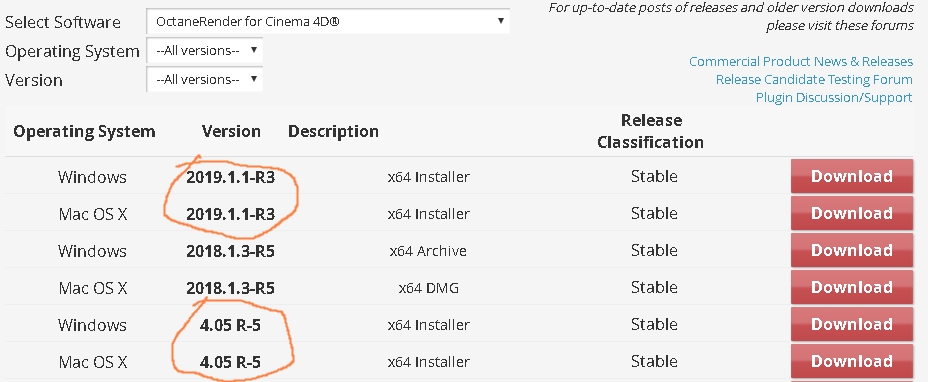Visit the Release Candidate Testing Forum
Screen dimensions: 928x382
(x=814, y=79)
